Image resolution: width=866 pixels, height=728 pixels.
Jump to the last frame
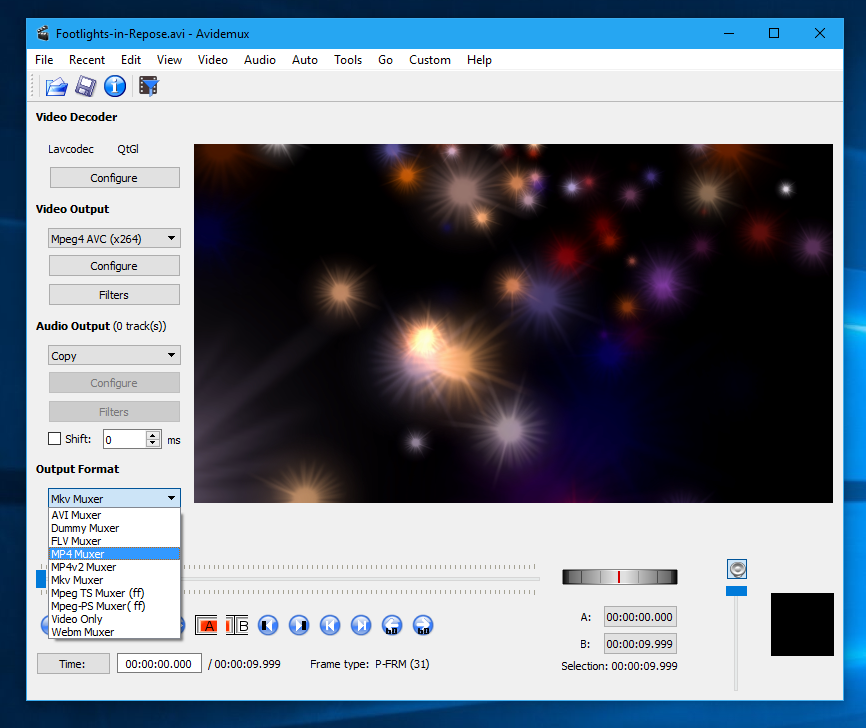pyautogui.click(x=361, y=626)
